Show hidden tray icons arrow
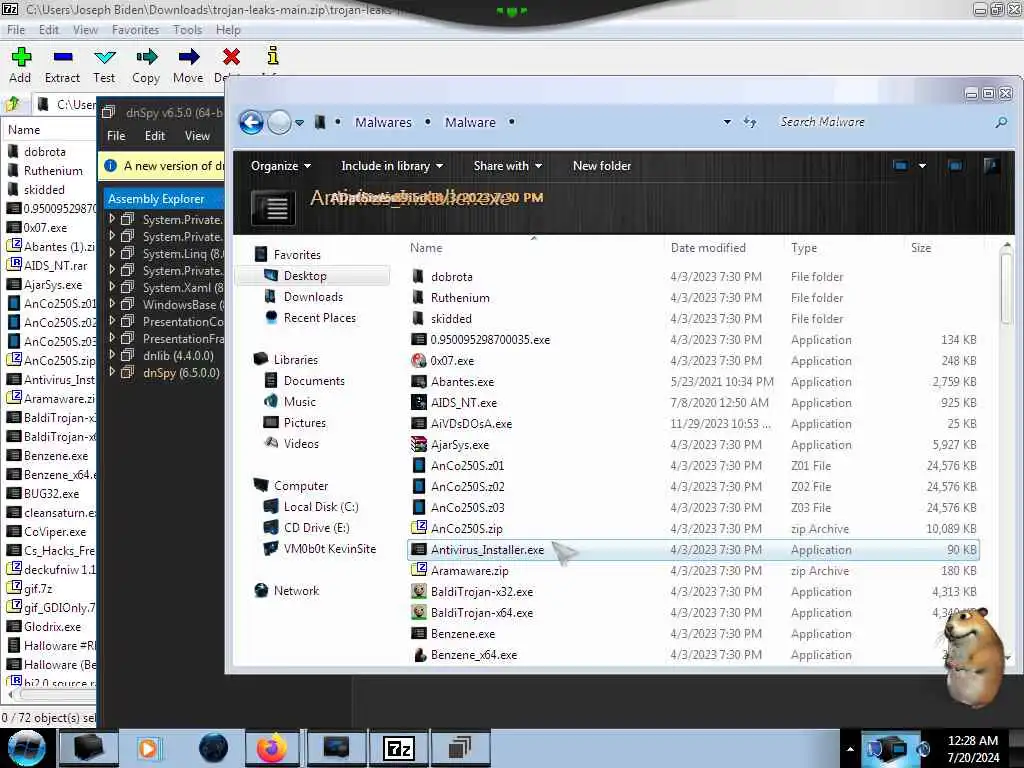This screenshot has height=768, width=1024. [850, 749]
